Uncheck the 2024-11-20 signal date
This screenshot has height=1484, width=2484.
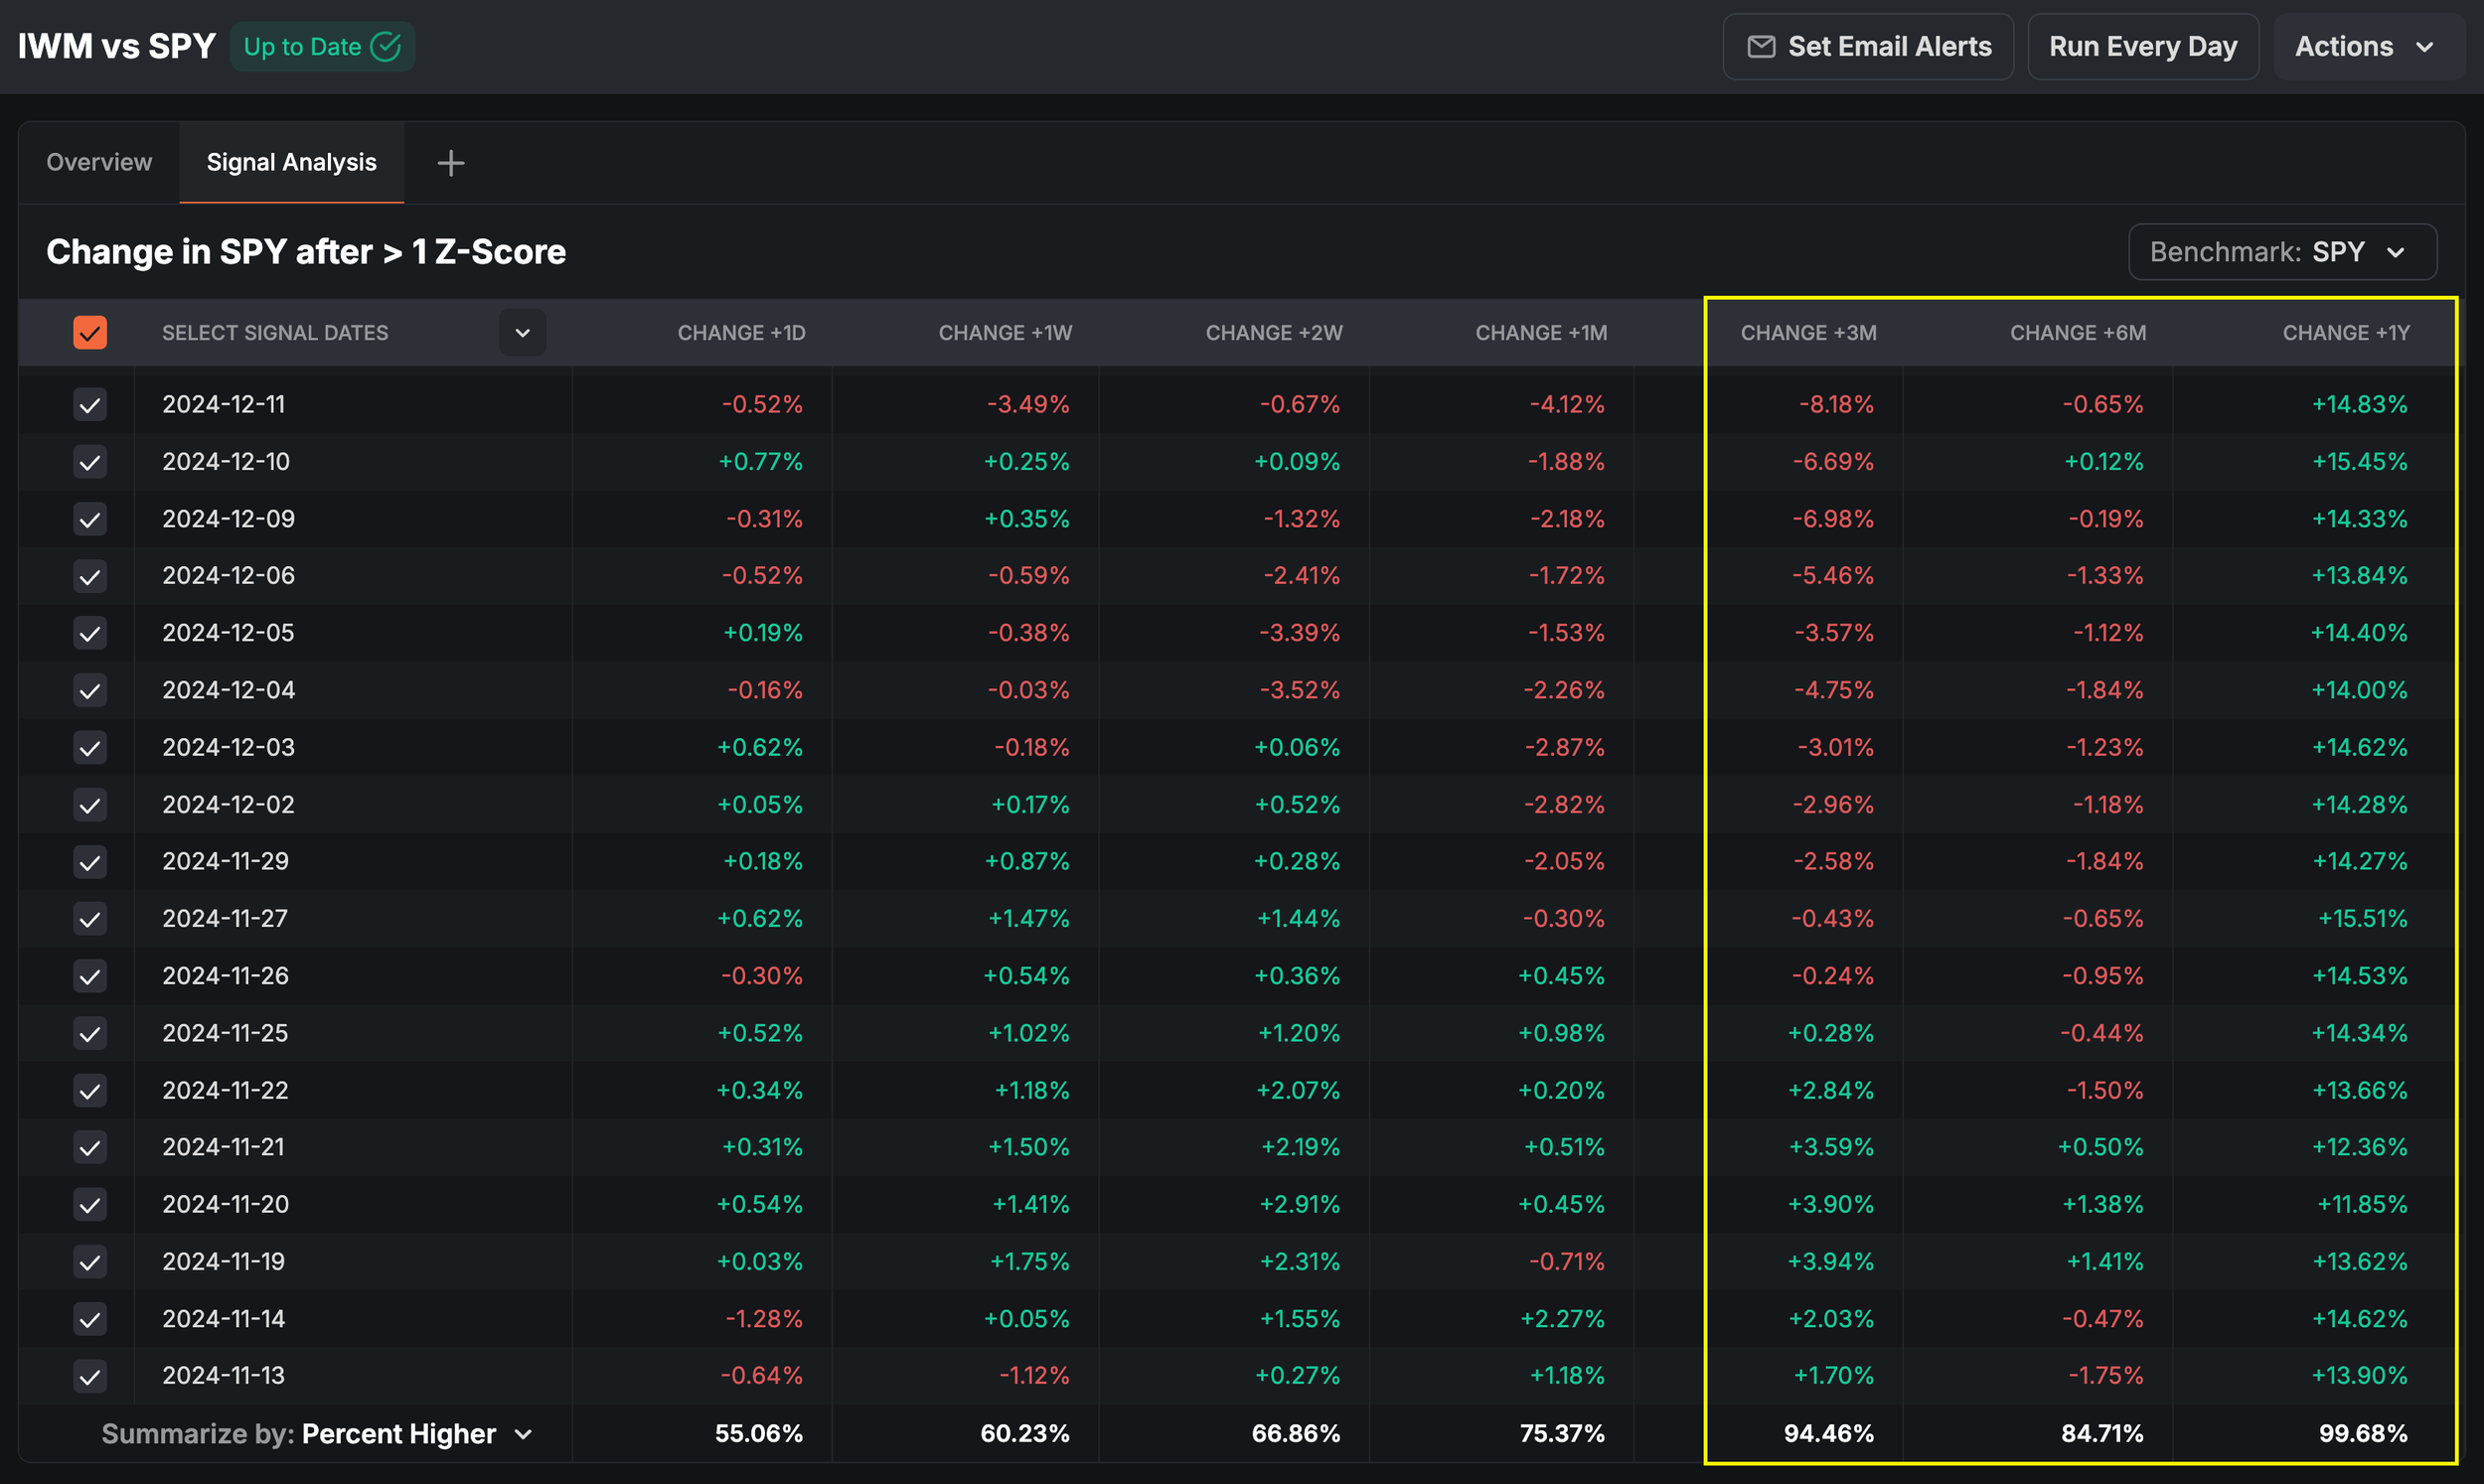tap(90, 1205)
